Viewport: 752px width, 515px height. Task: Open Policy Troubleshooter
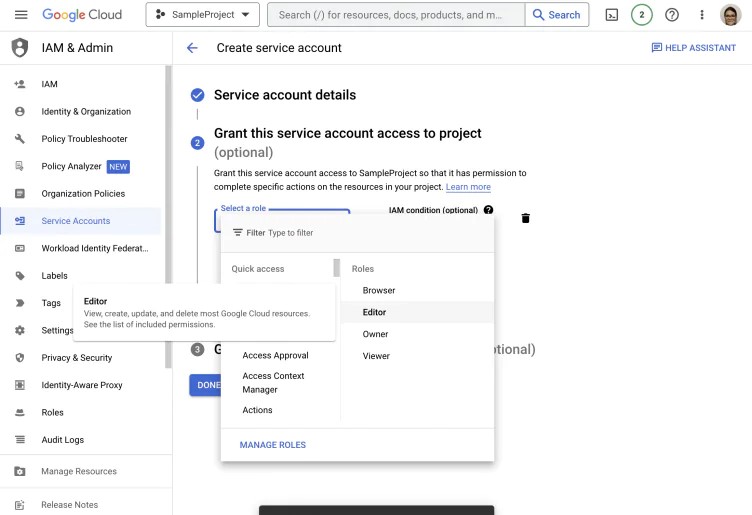click(x=84, y=139)
